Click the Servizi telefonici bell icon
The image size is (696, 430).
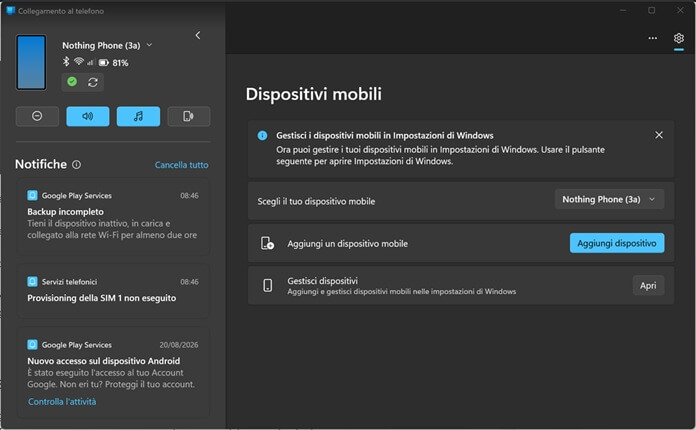[x=32, y=281]
